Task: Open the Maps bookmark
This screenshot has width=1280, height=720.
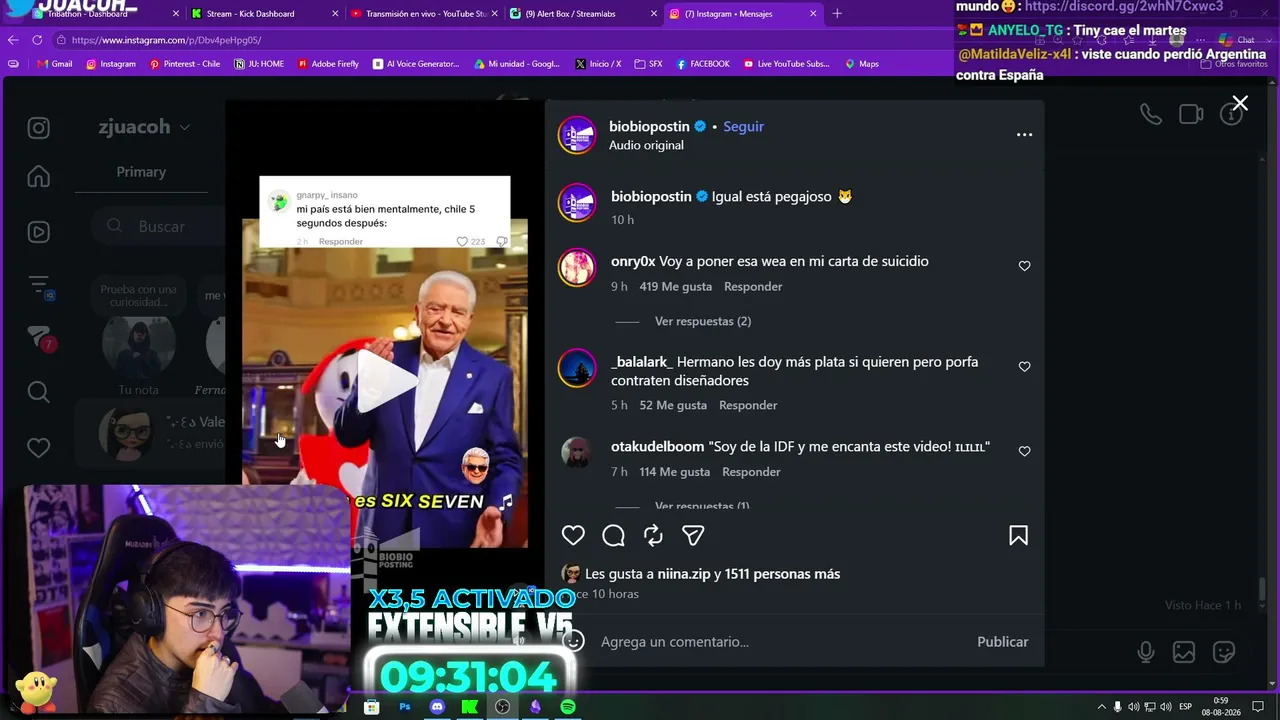Action: [x=862, y=64]
